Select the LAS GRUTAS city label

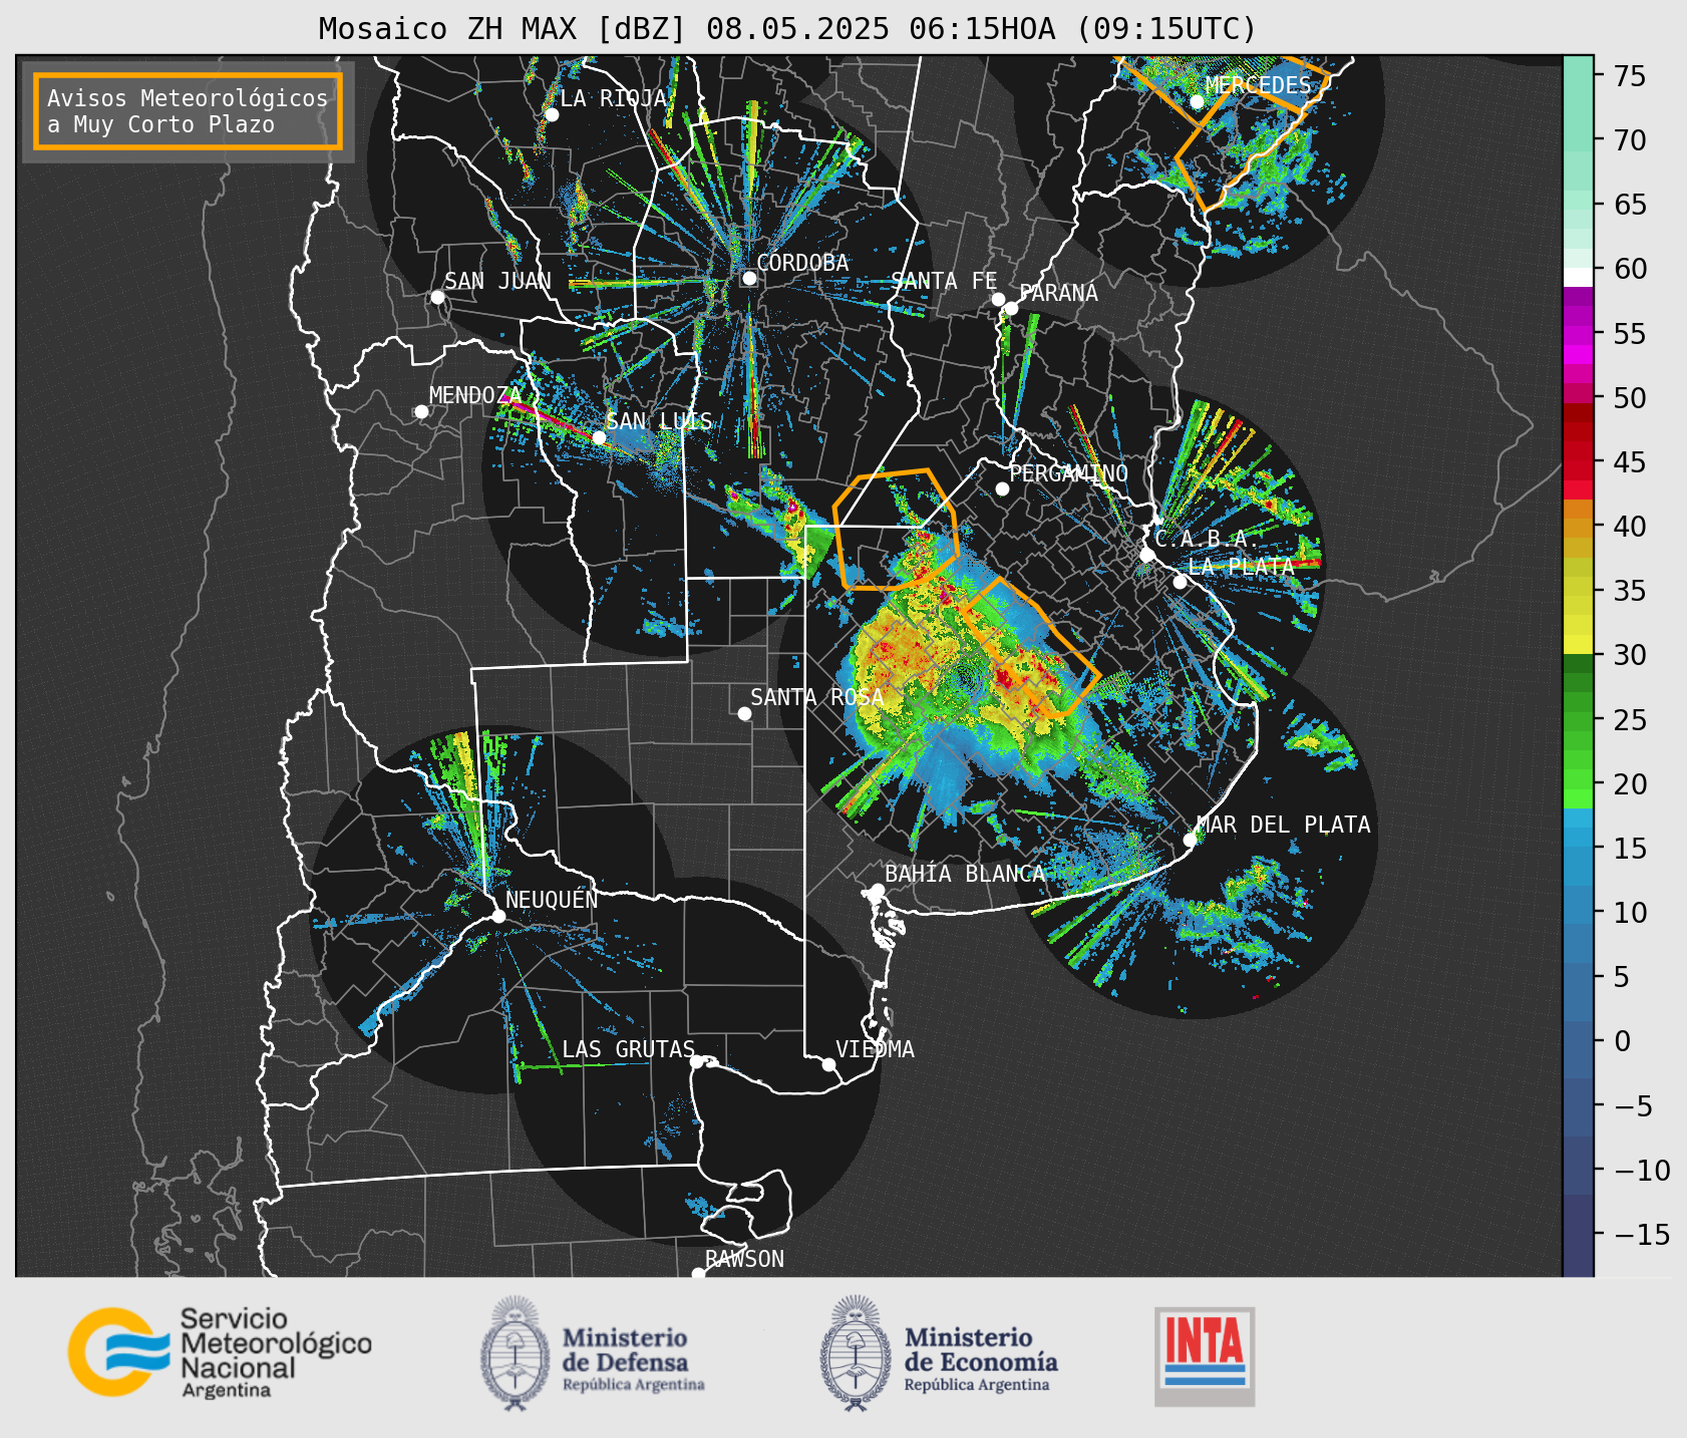click(628, 1049)
